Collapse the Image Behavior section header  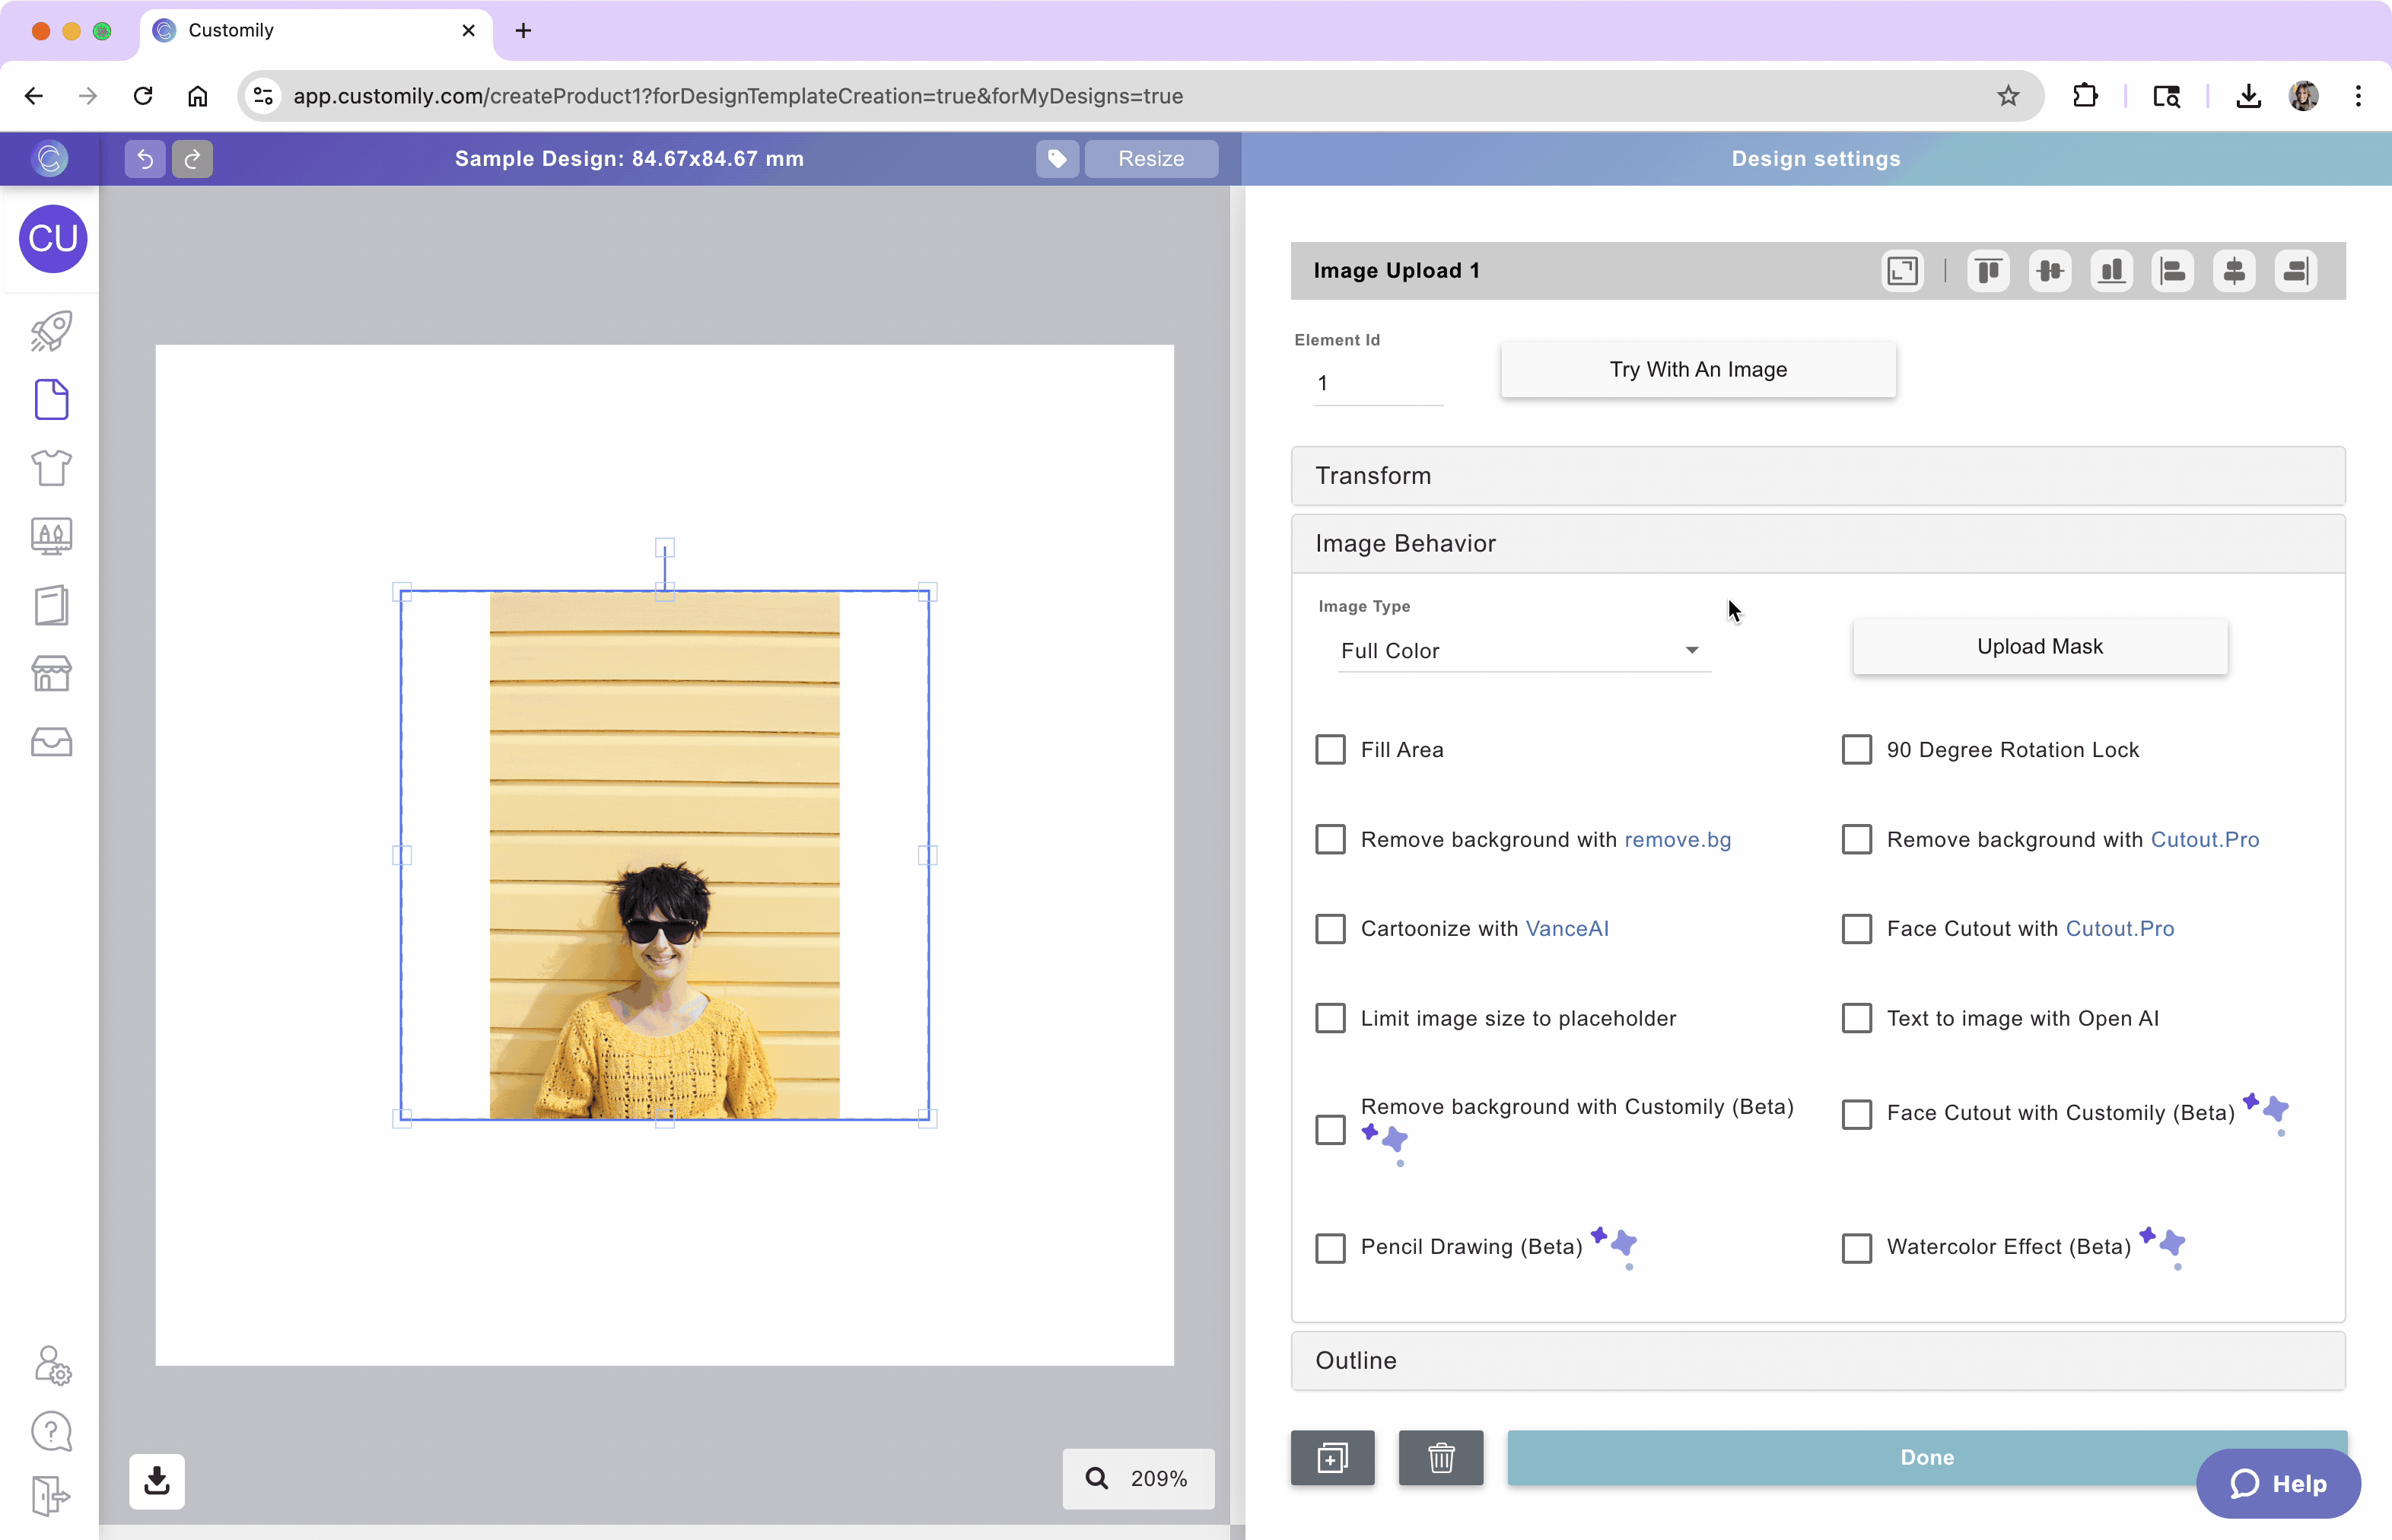coord(1817,544)
